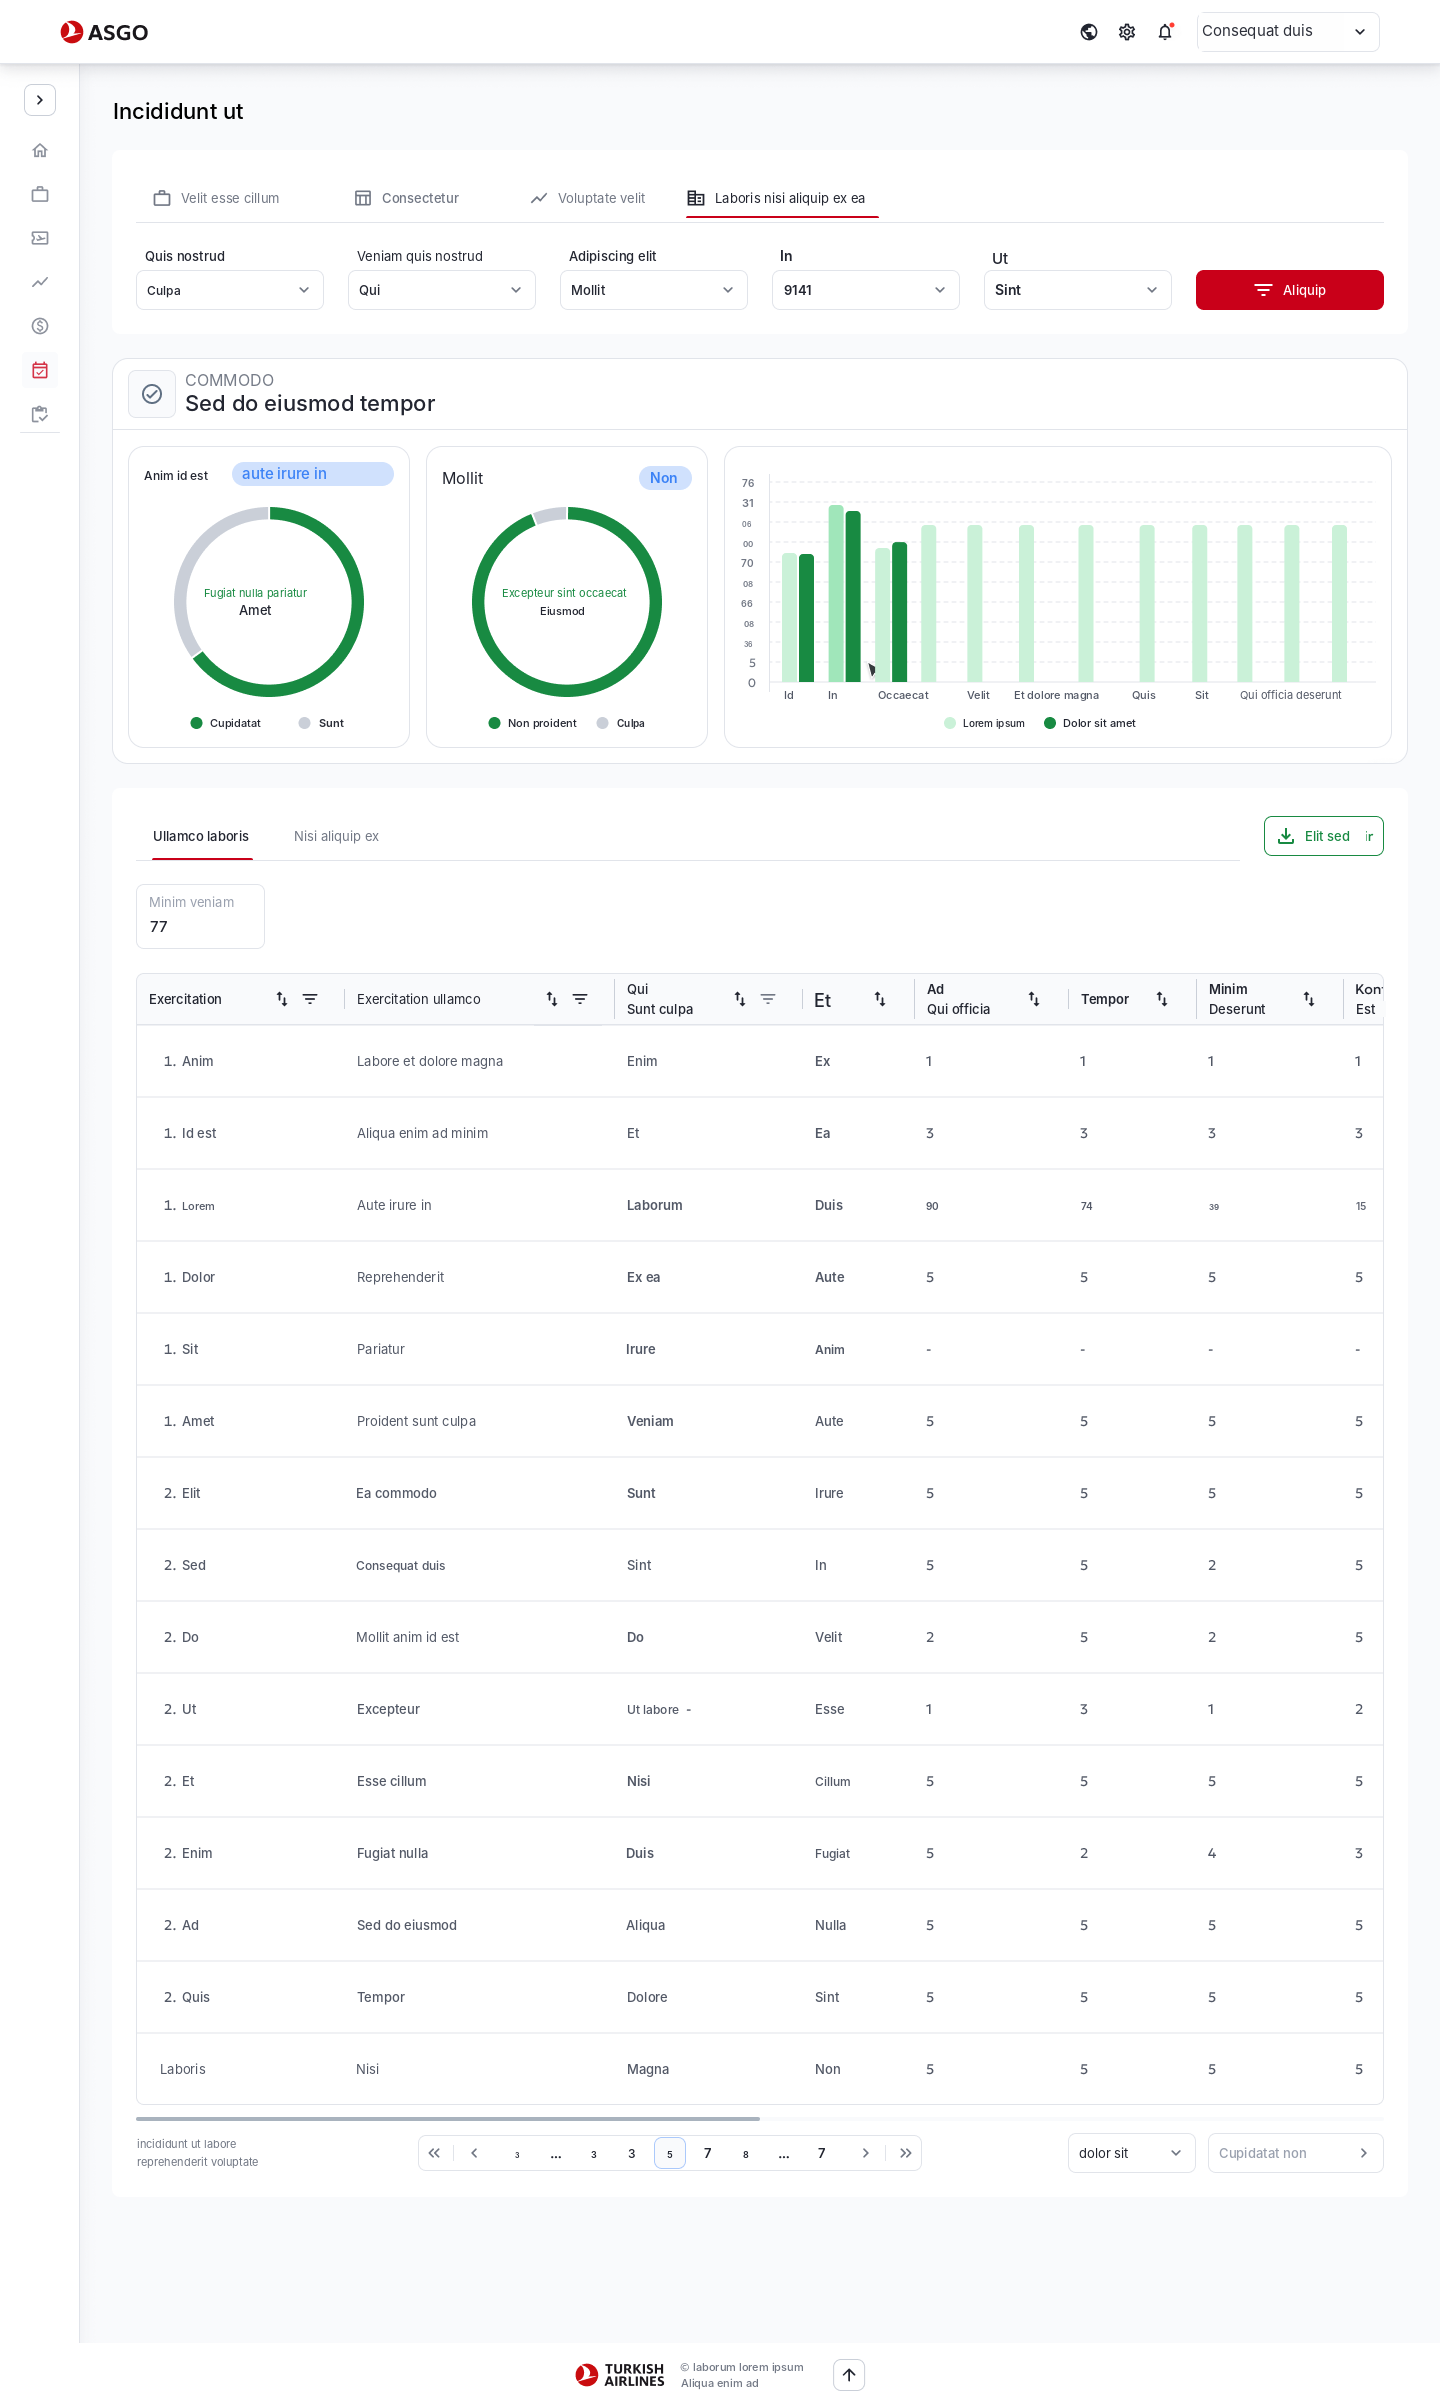Click the Elit sed download button
This screenshot has height=2407, width=1440.
pyautogui.click(x=1324, y=836)
